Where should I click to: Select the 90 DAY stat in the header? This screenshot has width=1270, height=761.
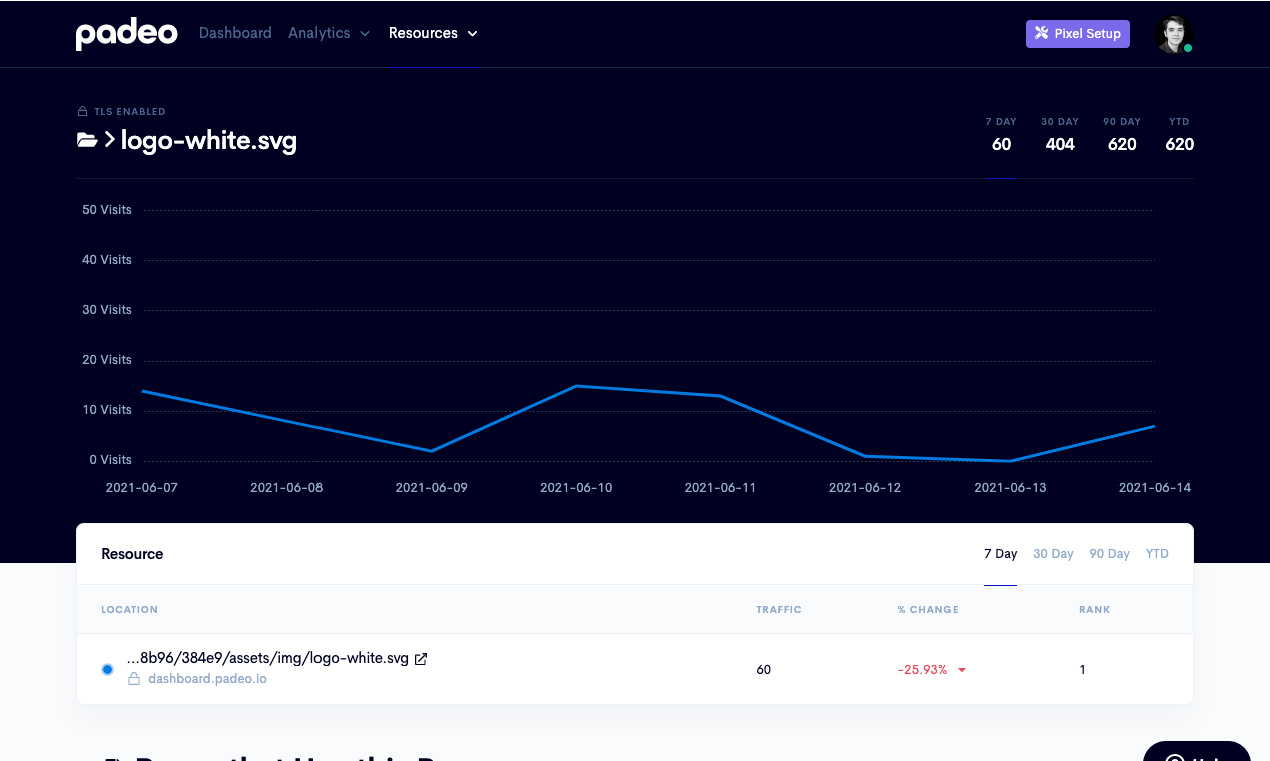(1122, 135)
